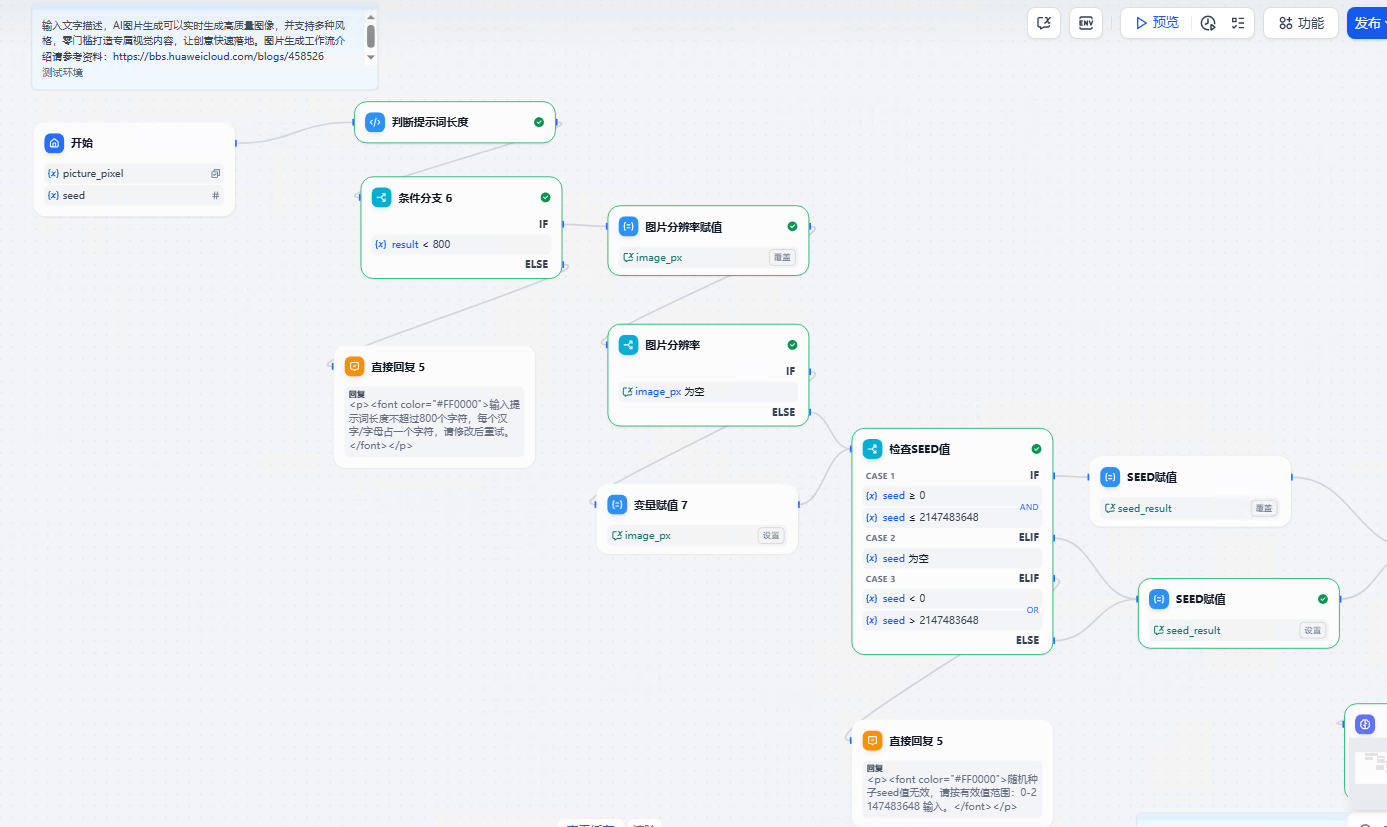
Task: Click 覆盖 tag on 图片分辨率赋值 node
Action: pos(782,258)
